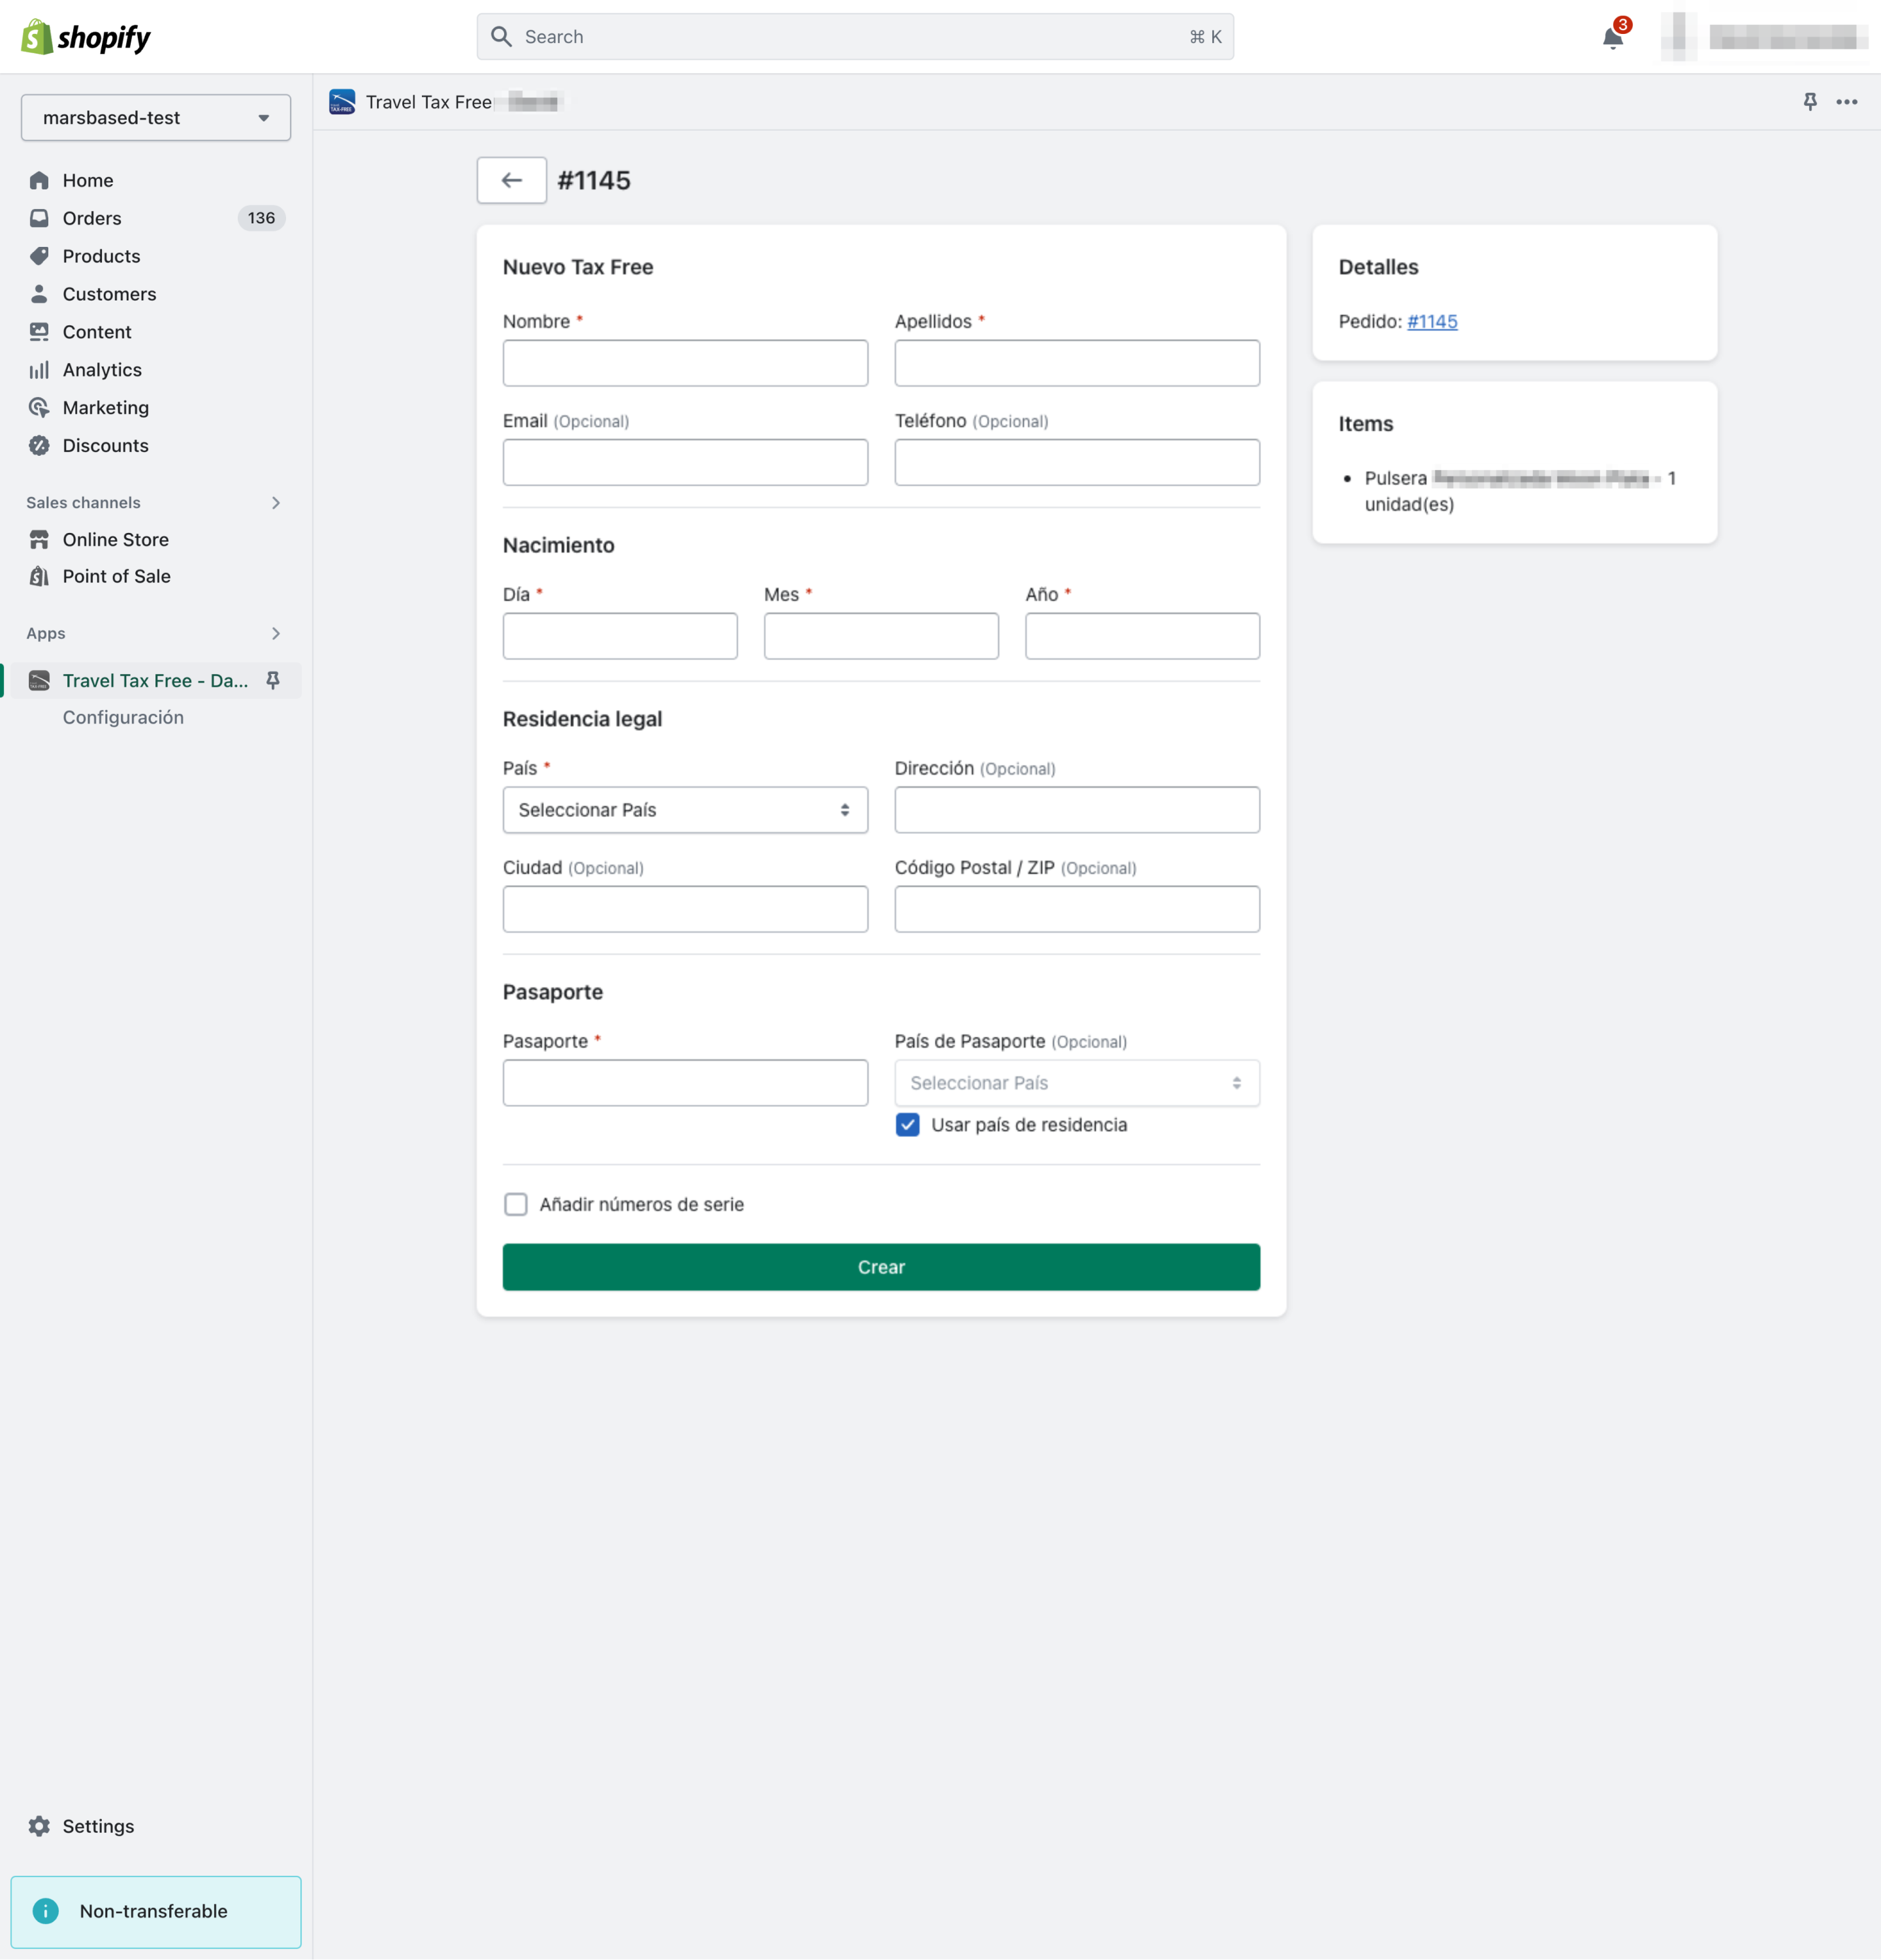
Task: Open the marsbased-test store switcher
Action: coord(156,118)
